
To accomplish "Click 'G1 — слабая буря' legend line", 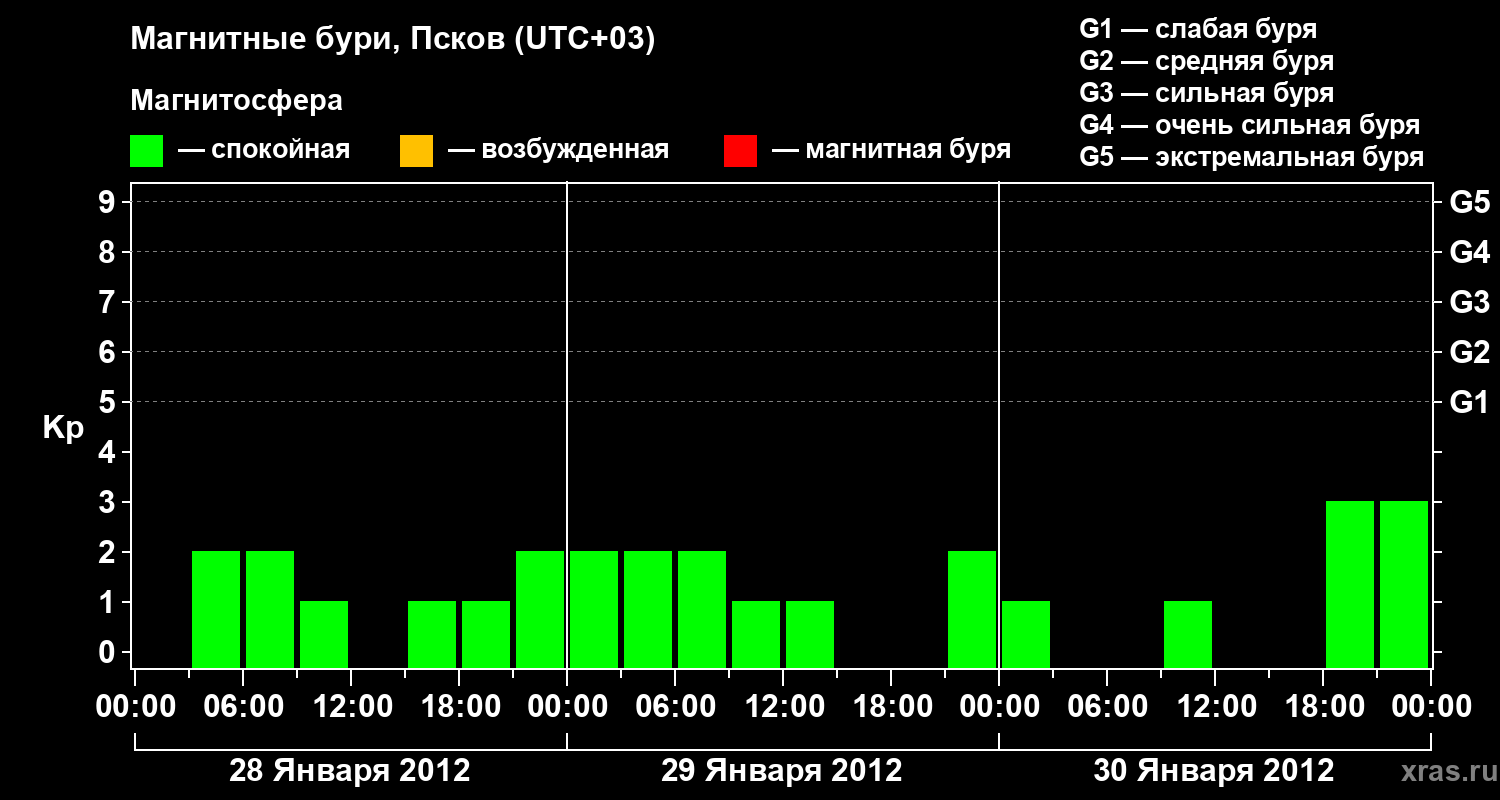I will (x=1198, y=29).
